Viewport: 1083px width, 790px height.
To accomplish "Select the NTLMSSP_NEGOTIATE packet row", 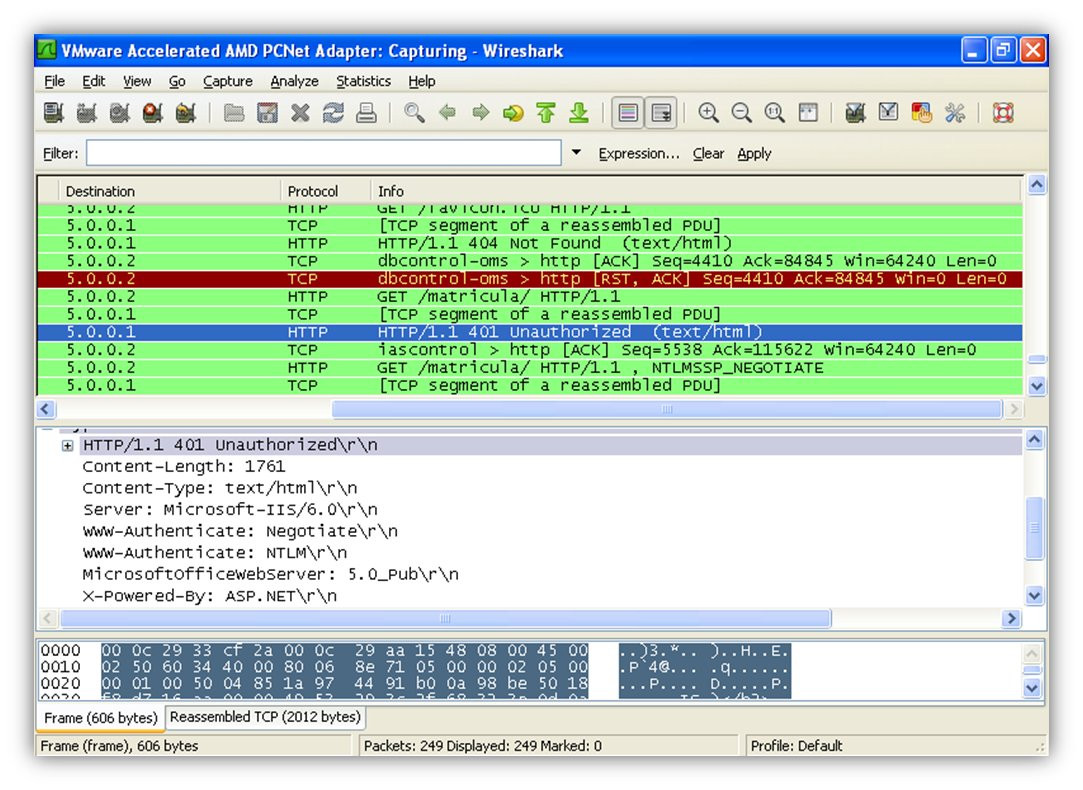I will coord(530,367).
